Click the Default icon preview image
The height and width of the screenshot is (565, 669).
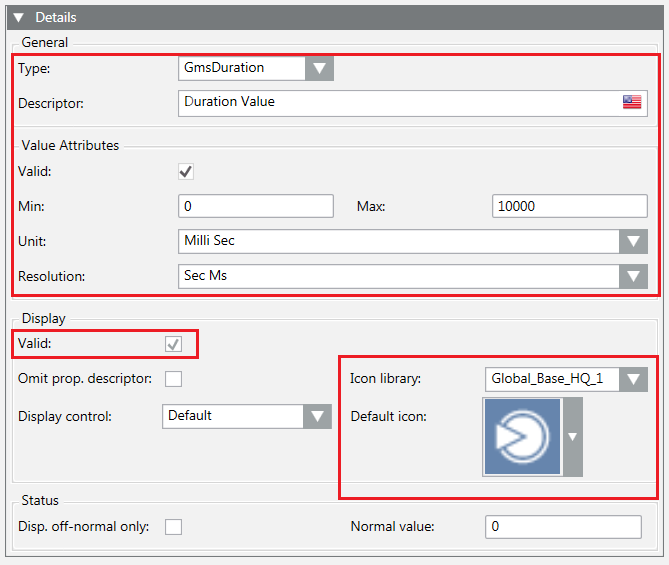[x=522, y=436]
